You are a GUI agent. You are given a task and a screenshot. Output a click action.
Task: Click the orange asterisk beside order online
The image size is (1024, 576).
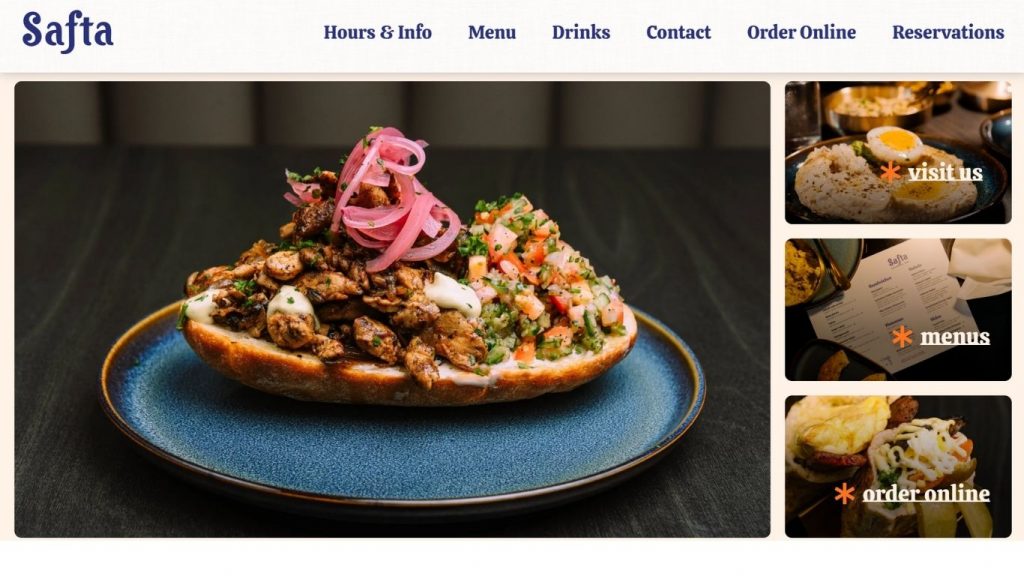(844, 494)
